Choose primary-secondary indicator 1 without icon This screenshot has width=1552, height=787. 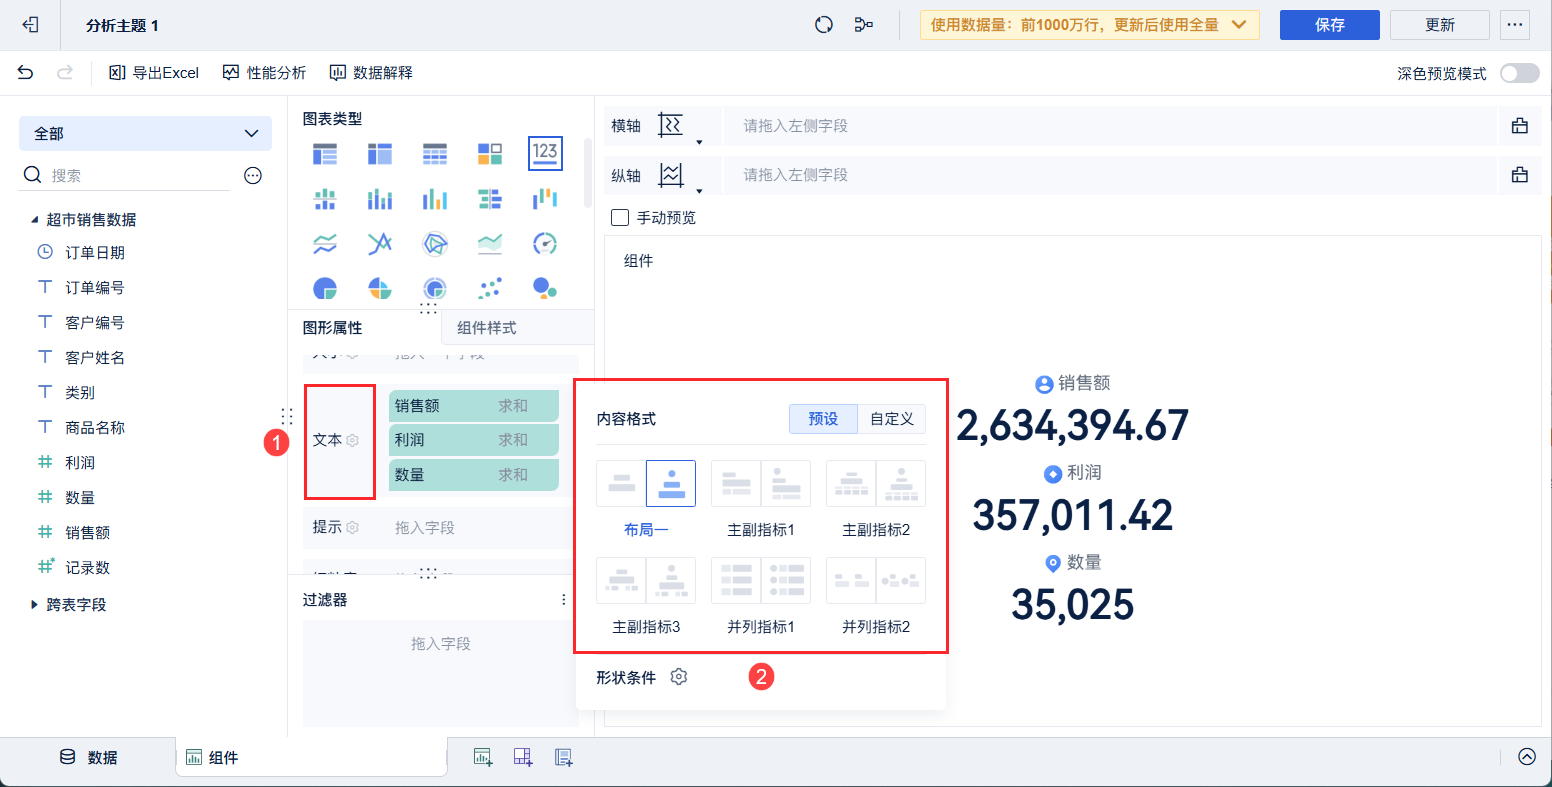coord(736,484)
